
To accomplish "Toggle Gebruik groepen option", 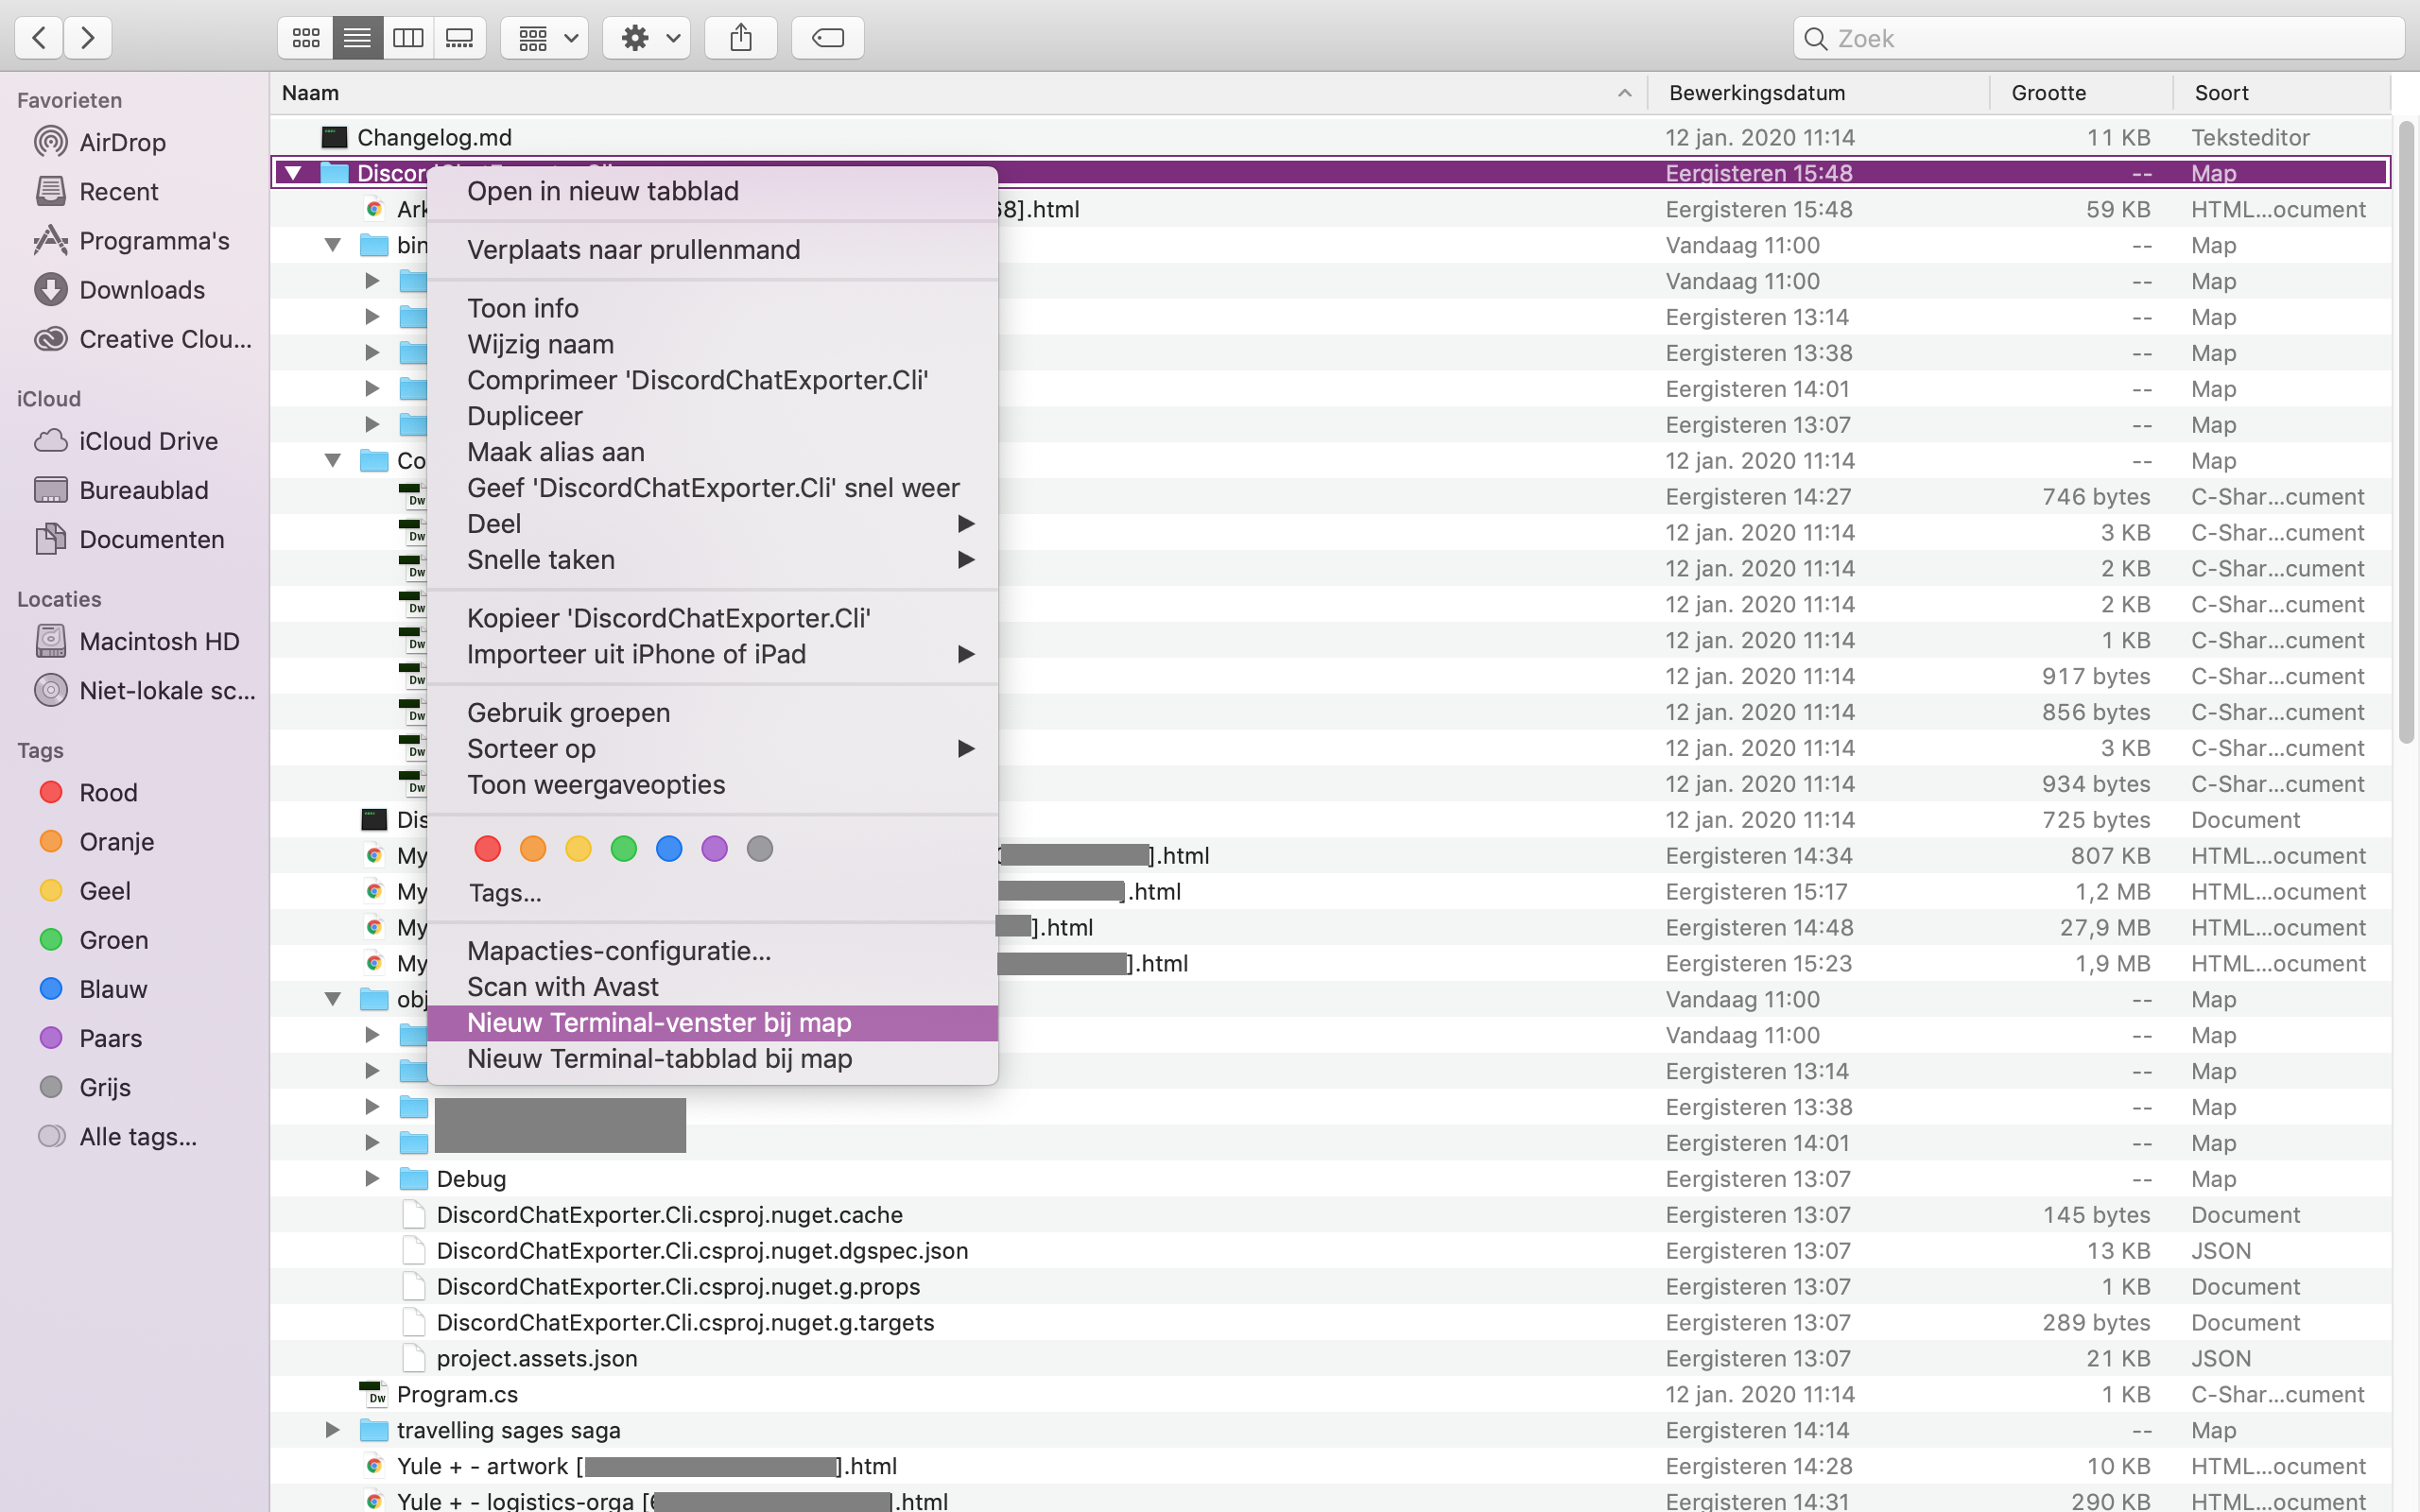I will pos(712,713).
